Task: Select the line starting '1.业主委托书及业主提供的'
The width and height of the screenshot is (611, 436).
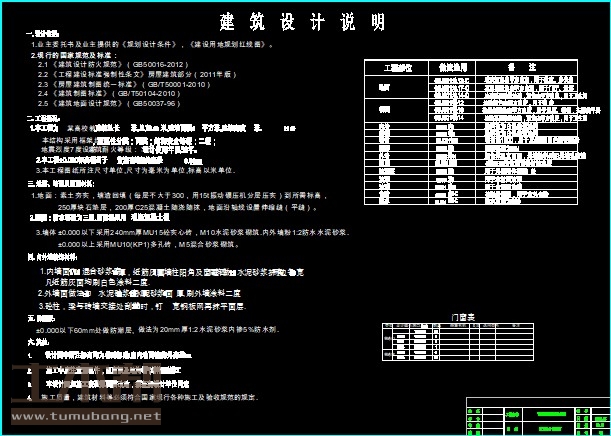Action: [x=152, y=44]
